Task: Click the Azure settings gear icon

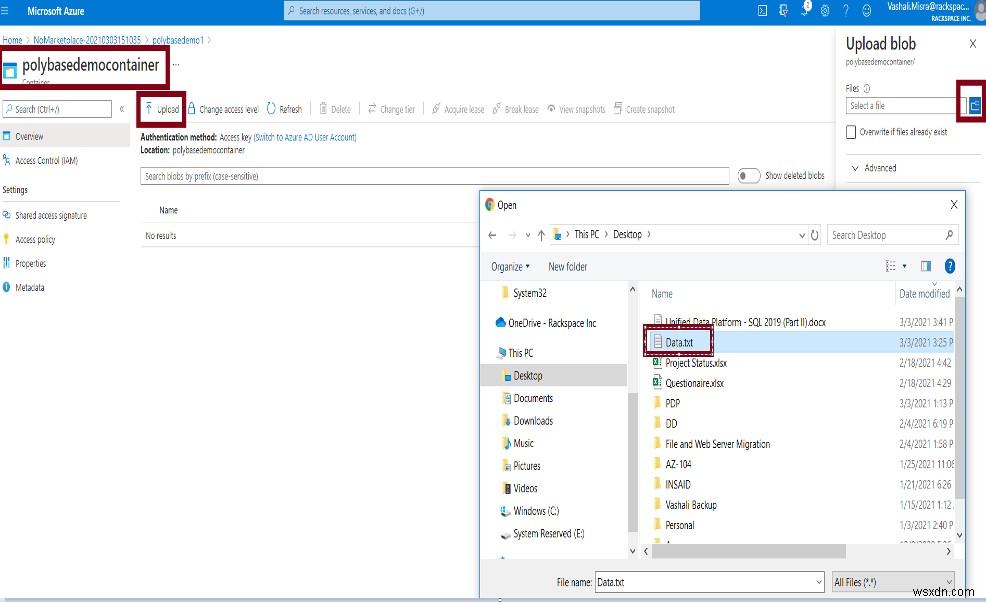Action: (825, 11)
